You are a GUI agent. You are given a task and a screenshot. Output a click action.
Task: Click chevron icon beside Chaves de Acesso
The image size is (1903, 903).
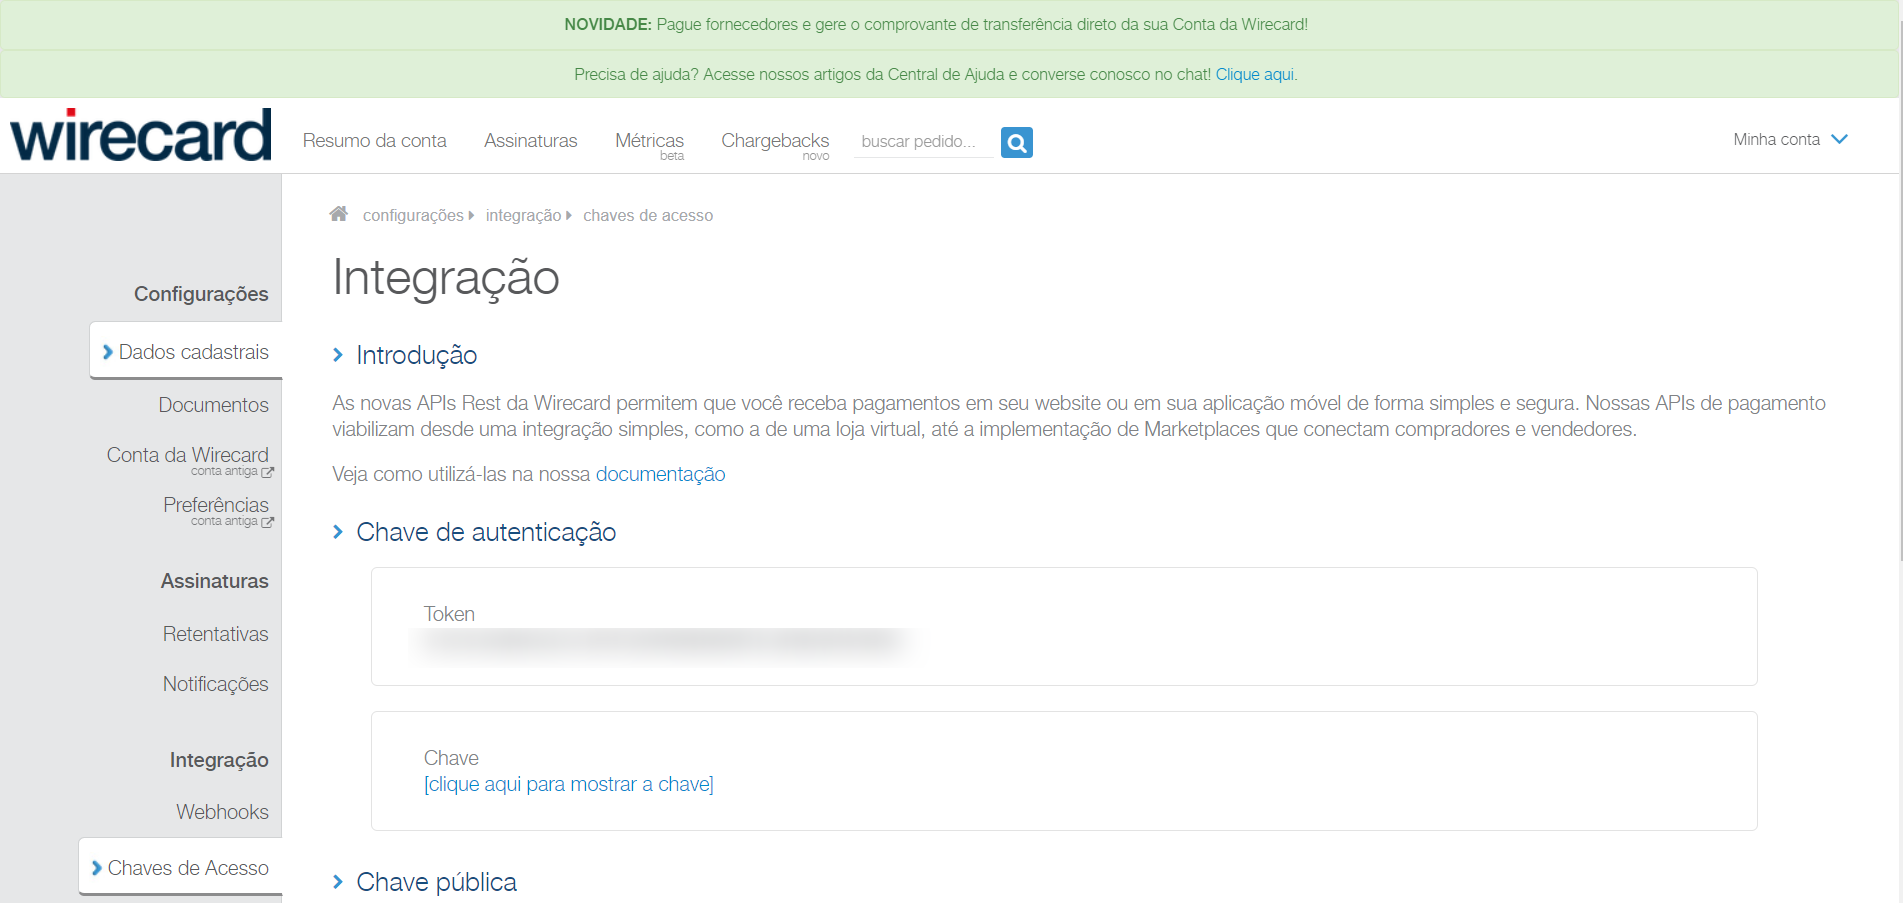tap(97, 868)
